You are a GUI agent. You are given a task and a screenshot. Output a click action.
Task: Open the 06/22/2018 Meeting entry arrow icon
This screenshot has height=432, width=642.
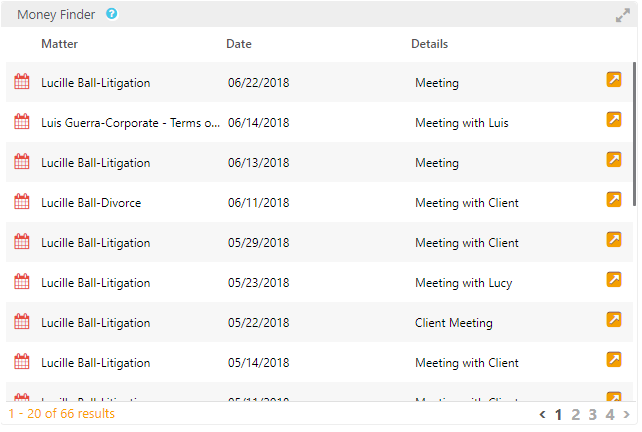[614, 79]
